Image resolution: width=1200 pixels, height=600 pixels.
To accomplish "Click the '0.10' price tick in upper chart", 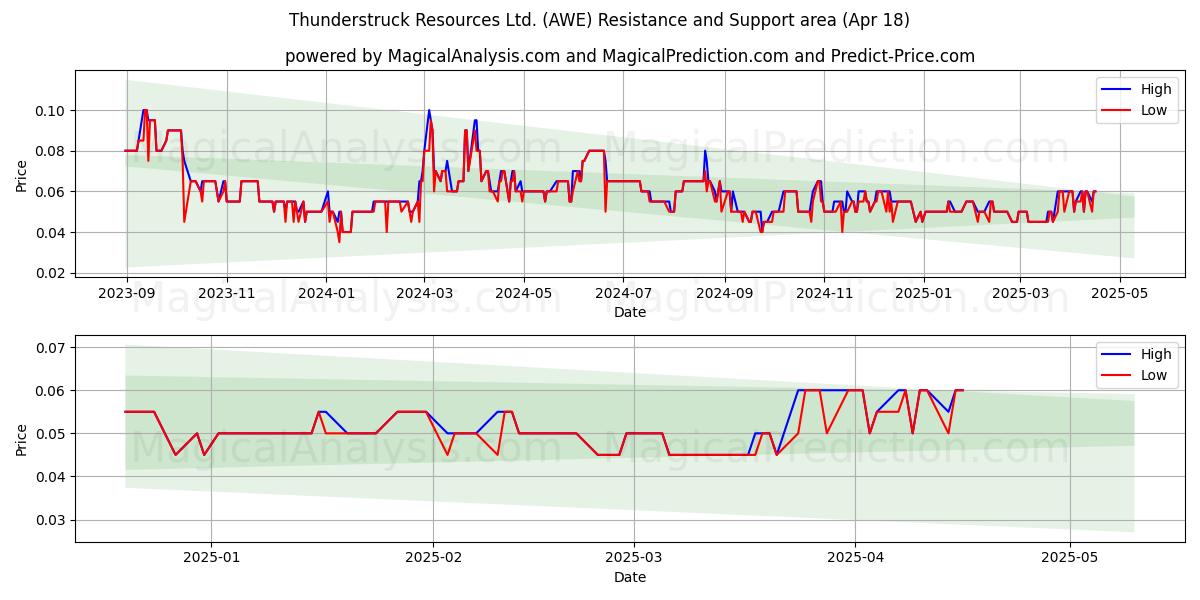I will [x=52, y=111].
